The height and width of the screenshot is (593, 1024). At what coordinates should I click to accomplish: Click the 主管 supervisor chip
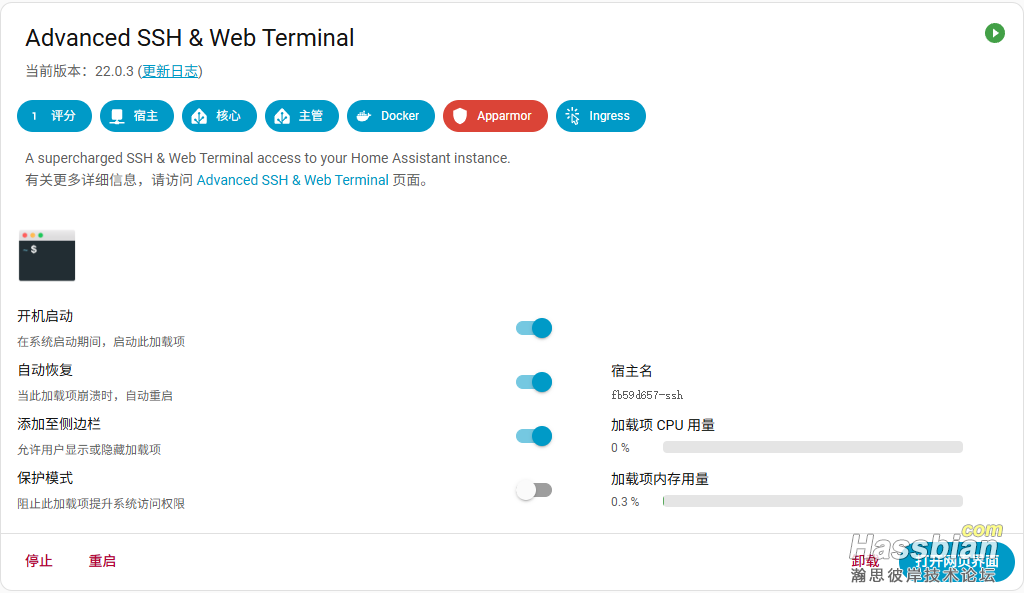pos(301,116)
